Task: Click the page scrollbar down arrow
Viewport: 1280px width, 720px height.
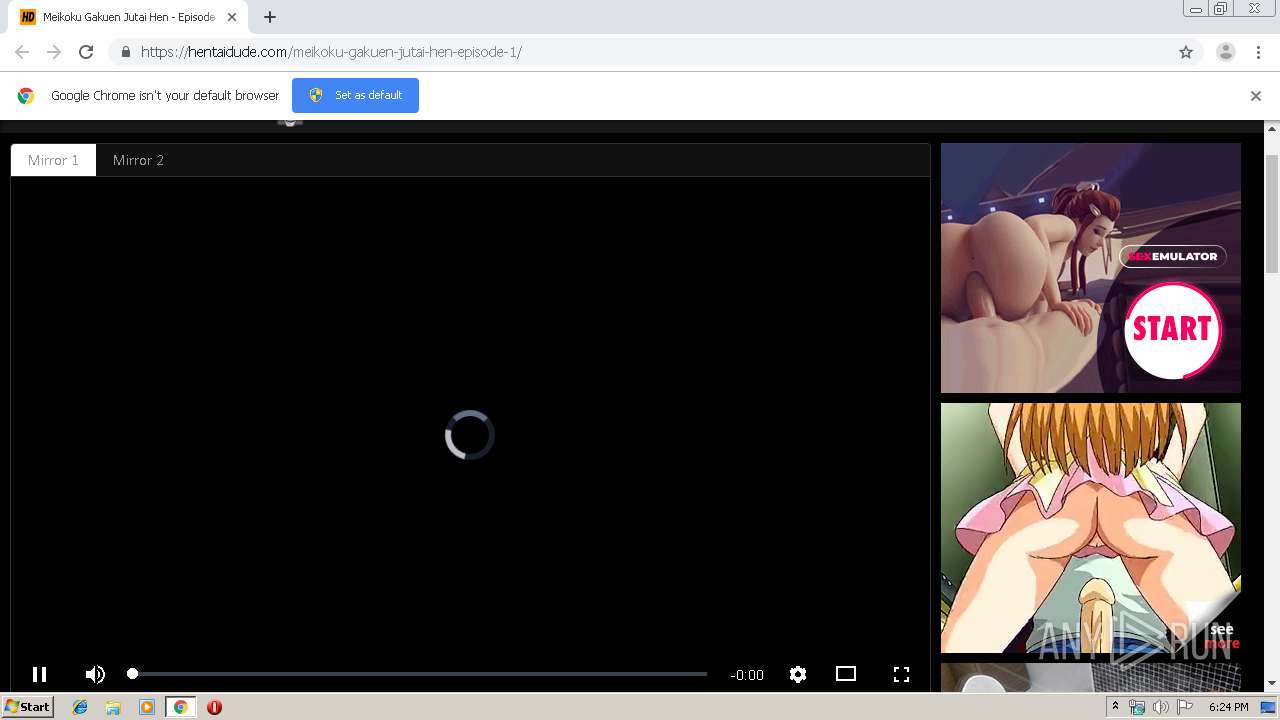Action: pos(1272,683)
